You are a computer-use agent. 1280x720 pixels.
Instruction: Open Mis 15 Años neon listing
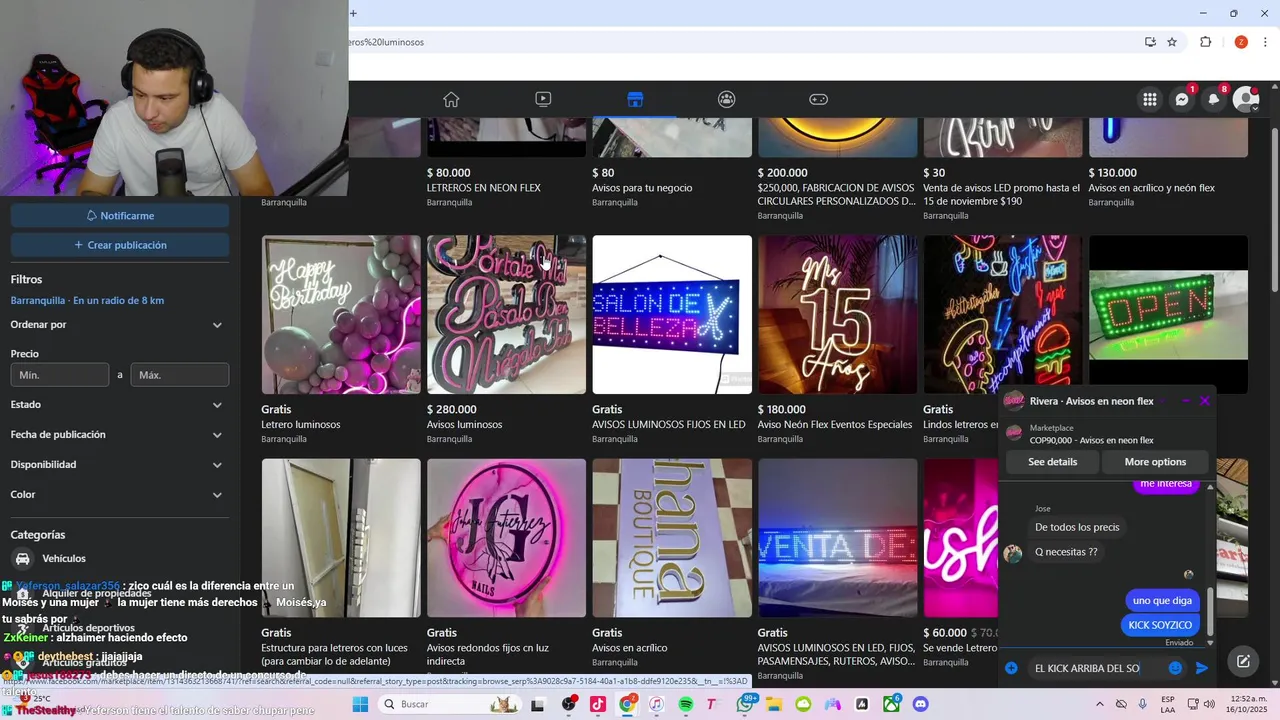coord(837,315)
